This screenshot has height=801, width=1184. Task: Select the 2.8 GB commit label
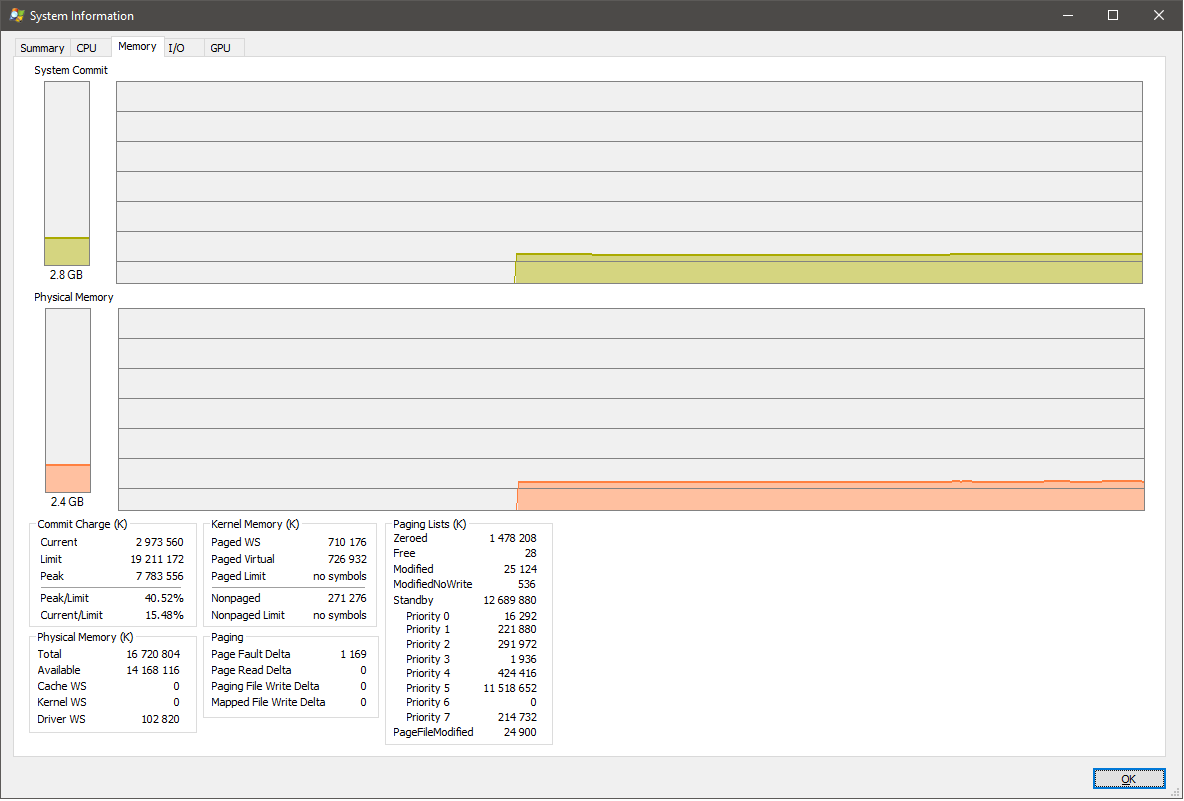pos(66,275)
